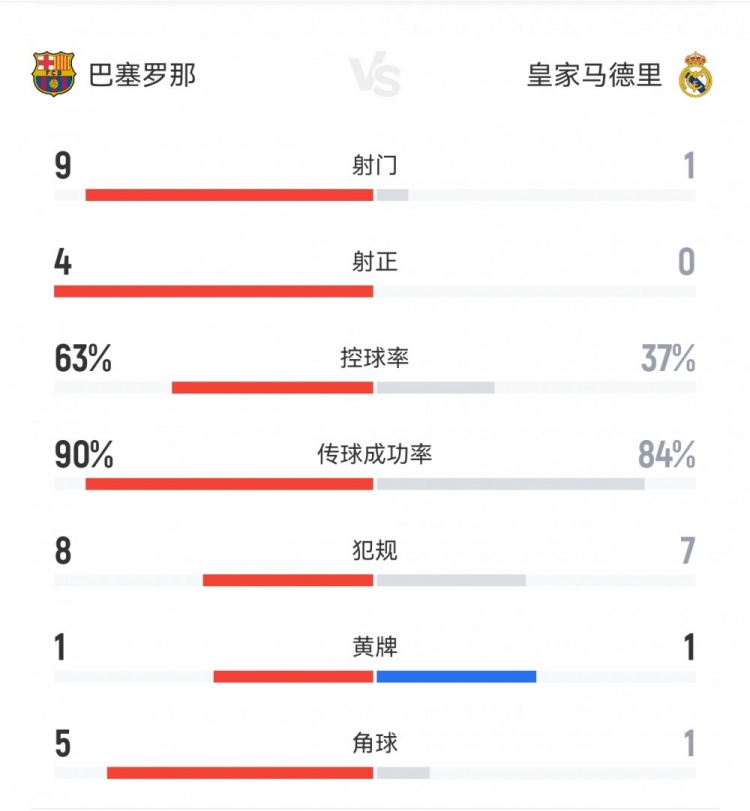
Task: Click the VS emblem between teams
Action: point(375,76)
